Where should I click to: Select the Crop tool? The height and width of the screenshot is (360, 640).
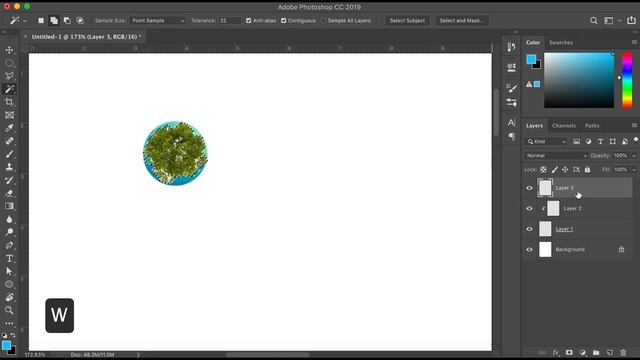[x=9, y=102]
